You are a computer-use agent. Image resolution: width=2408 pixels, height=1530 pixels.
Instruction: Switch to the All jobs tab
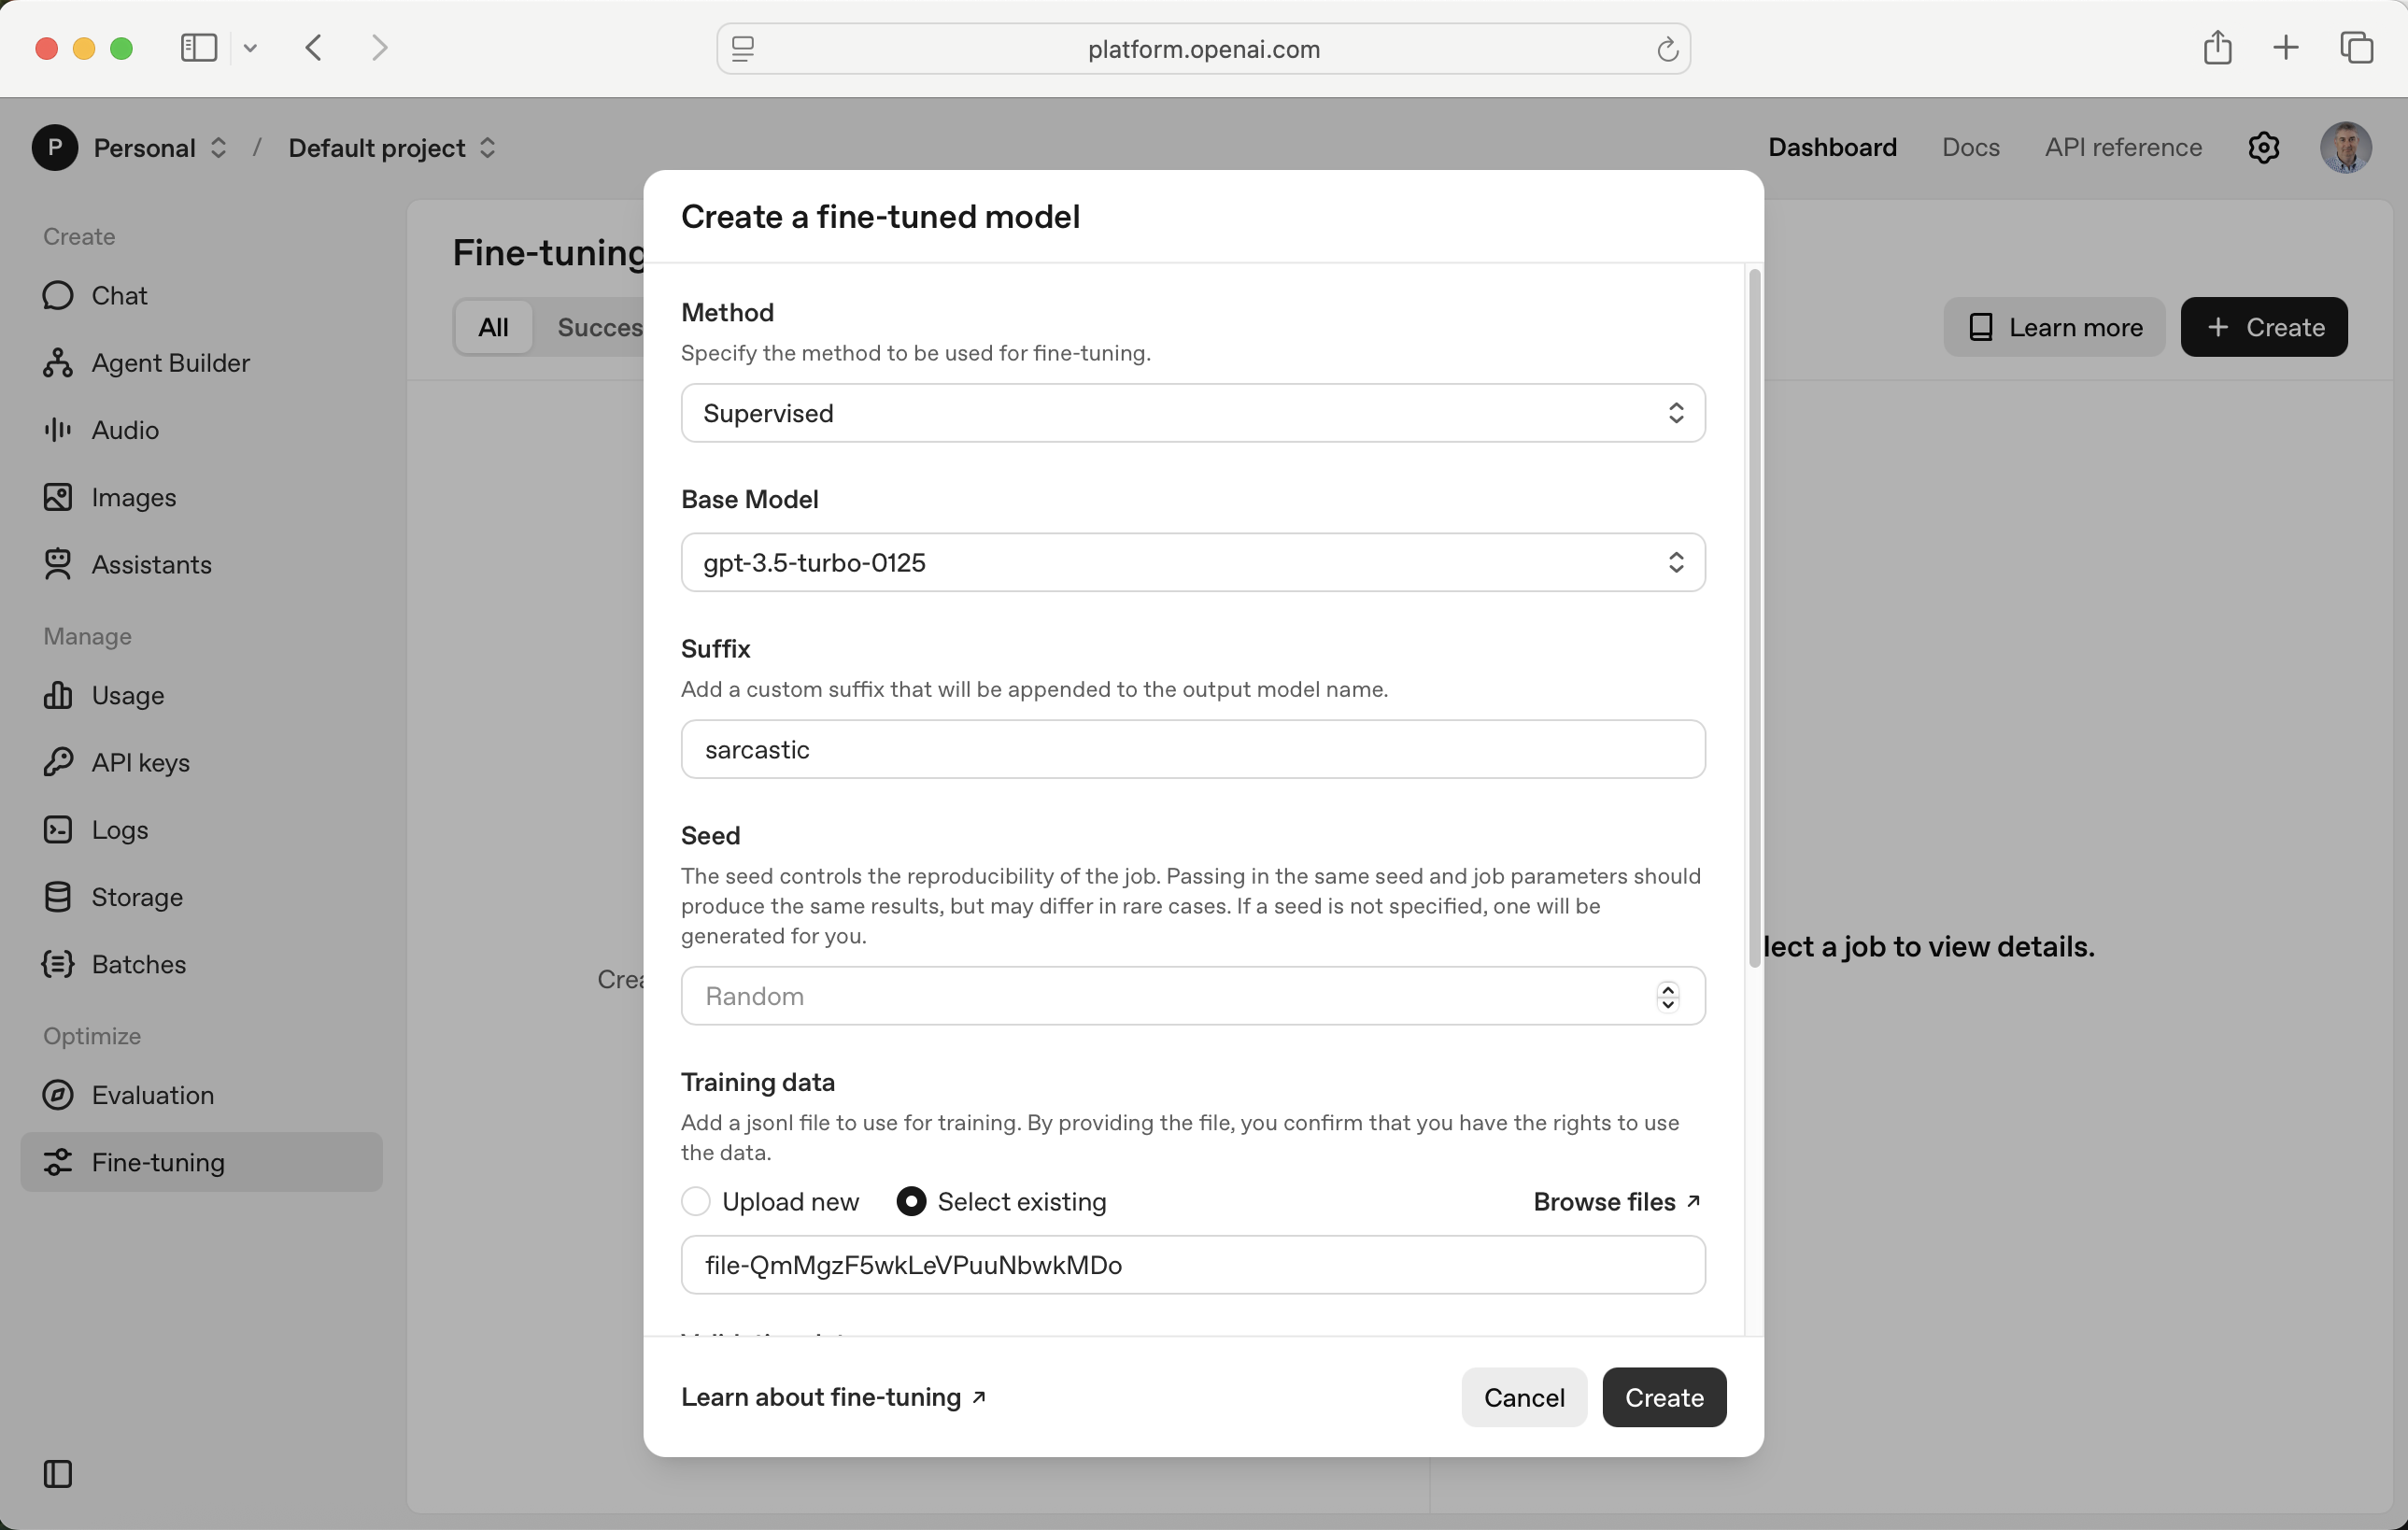click(x=493, y=327)
